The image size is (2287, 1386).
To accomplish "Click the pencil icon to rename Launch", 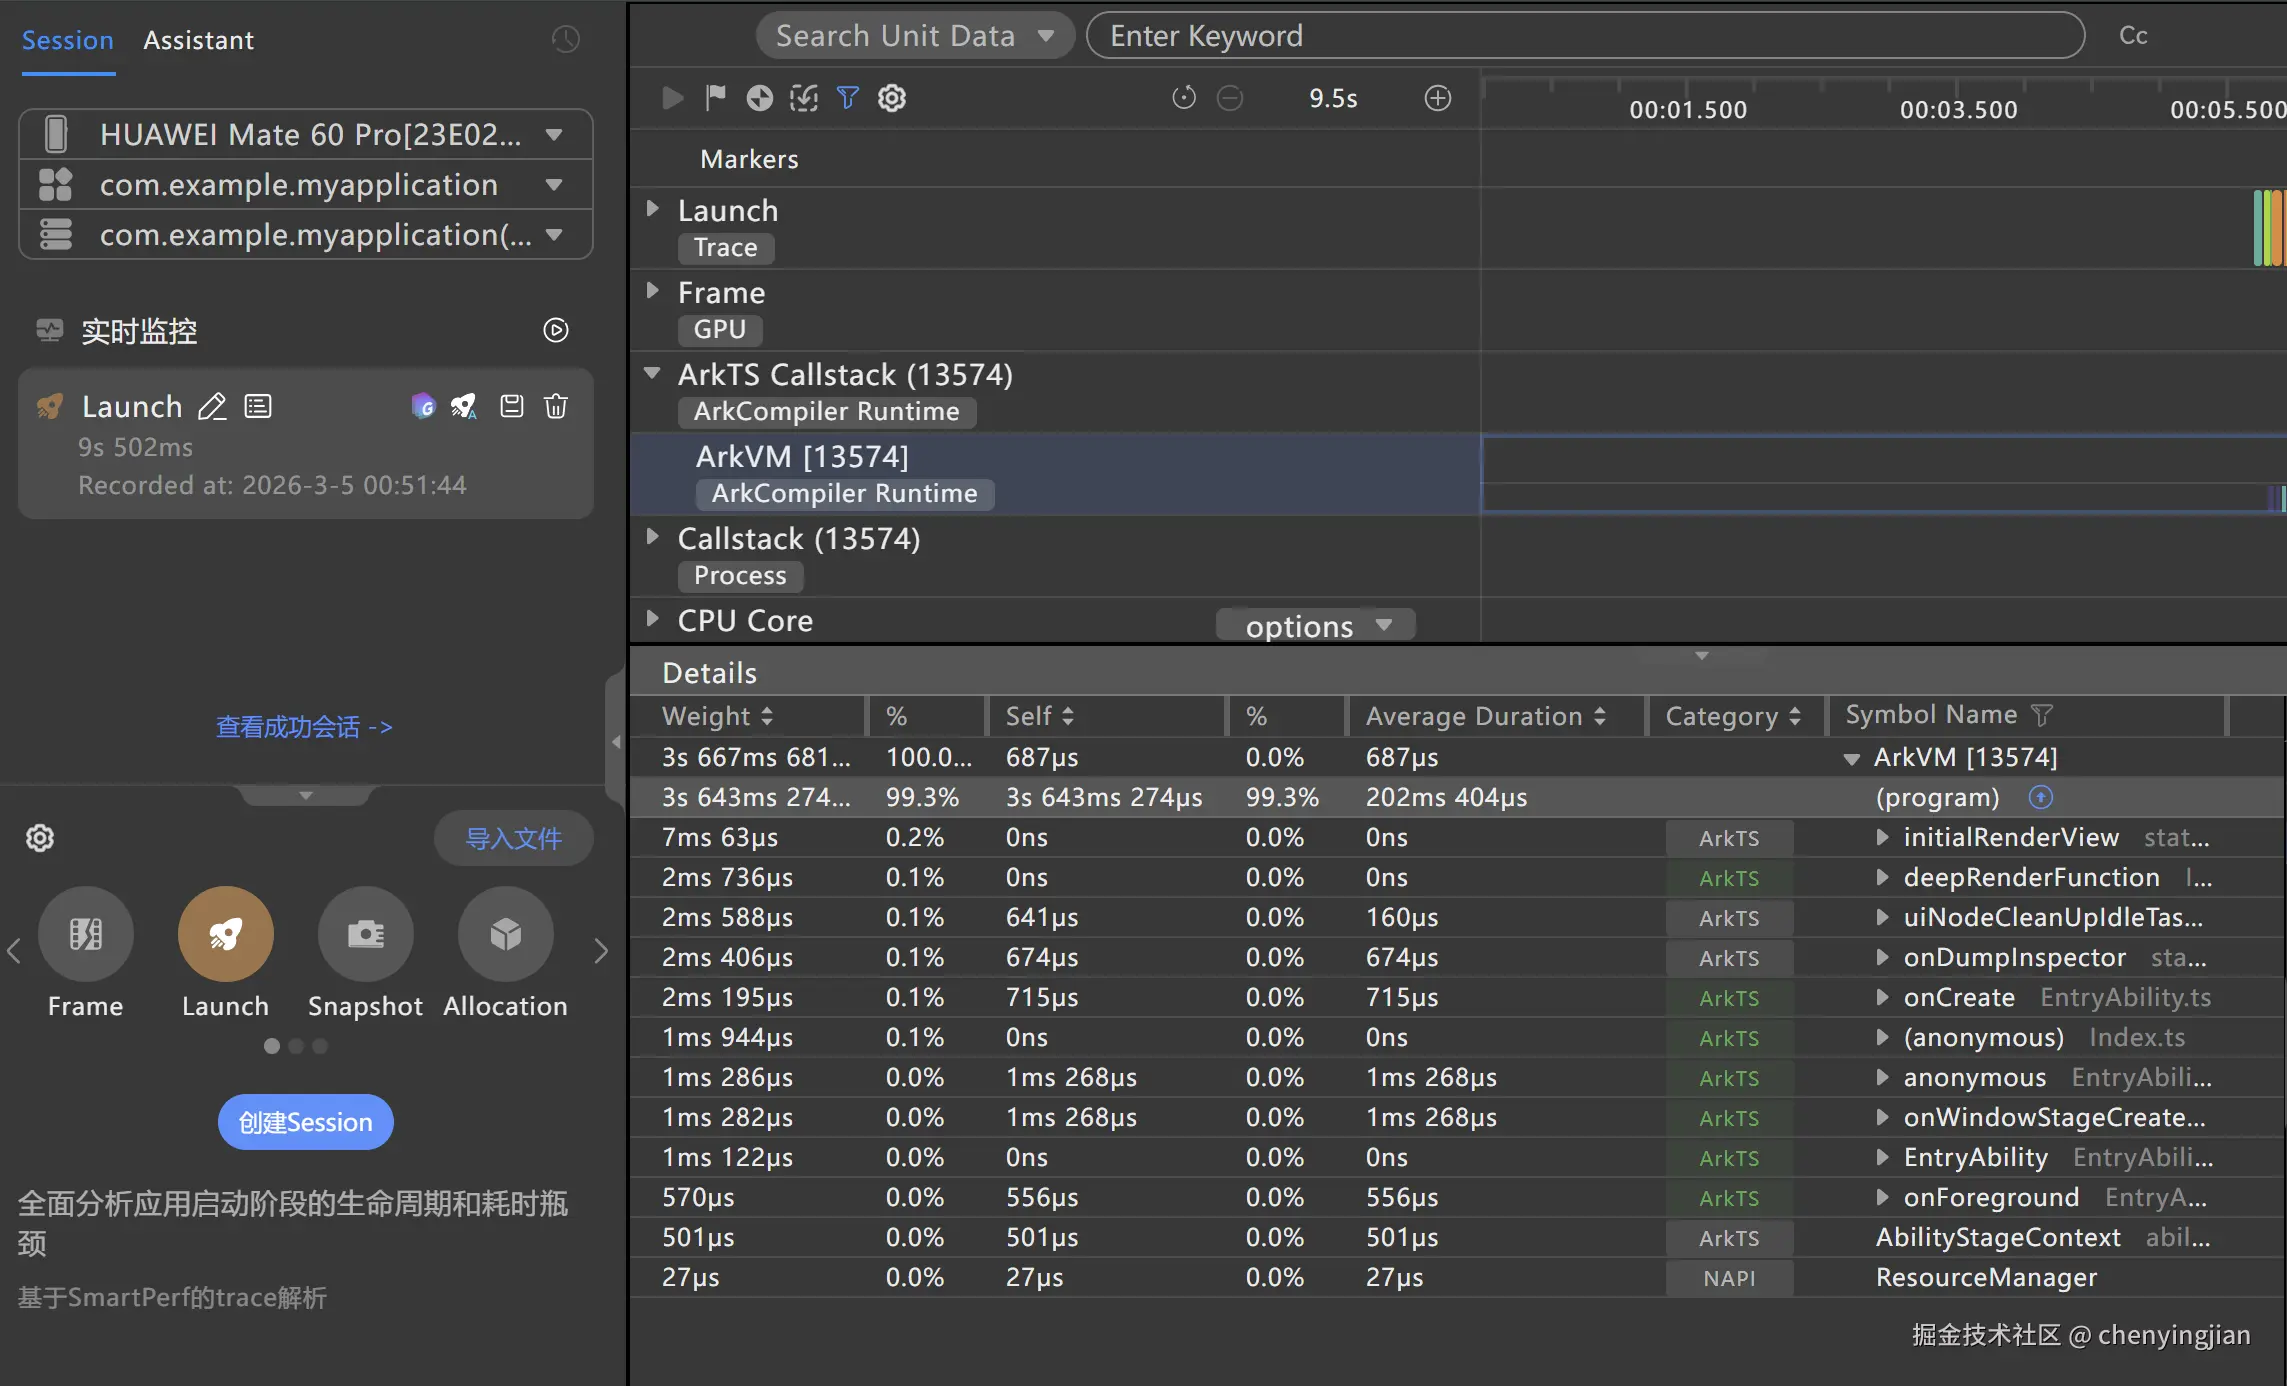I will pos(212,406).
